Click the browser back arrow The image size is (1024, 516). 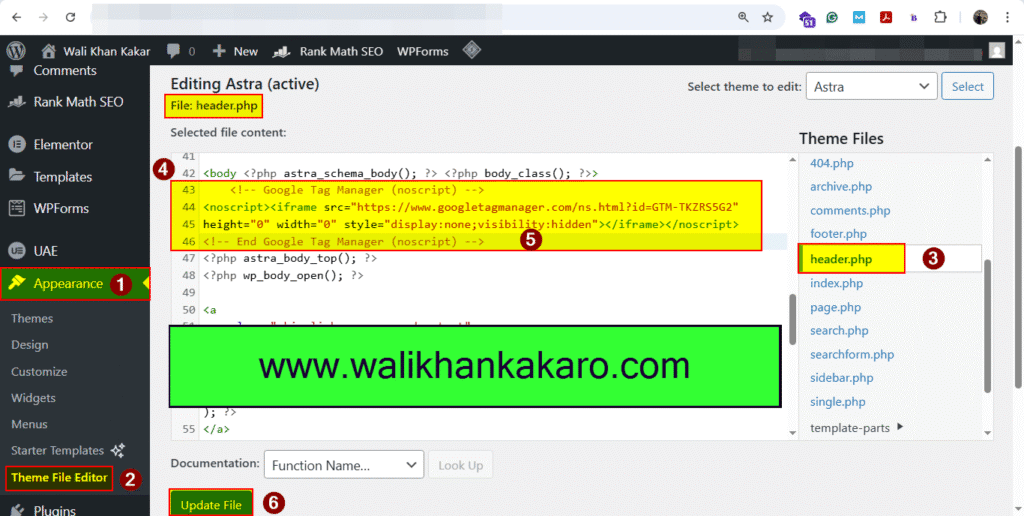point(16,18)
